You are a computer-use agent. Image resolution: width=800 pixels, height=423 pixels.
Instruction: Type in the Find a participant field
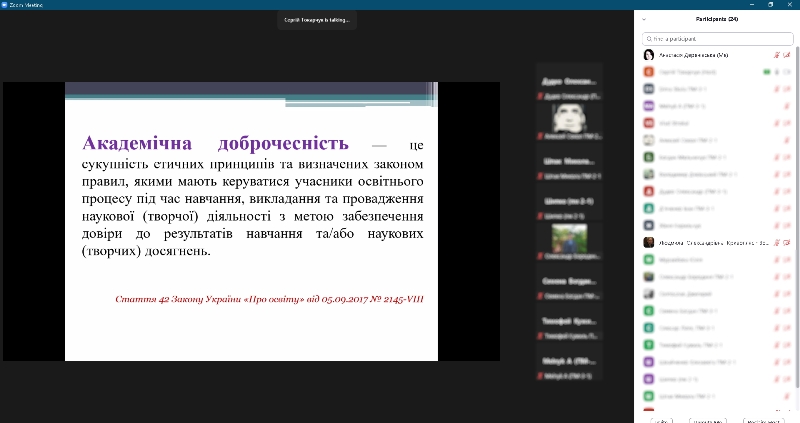(x=717, y=39)
